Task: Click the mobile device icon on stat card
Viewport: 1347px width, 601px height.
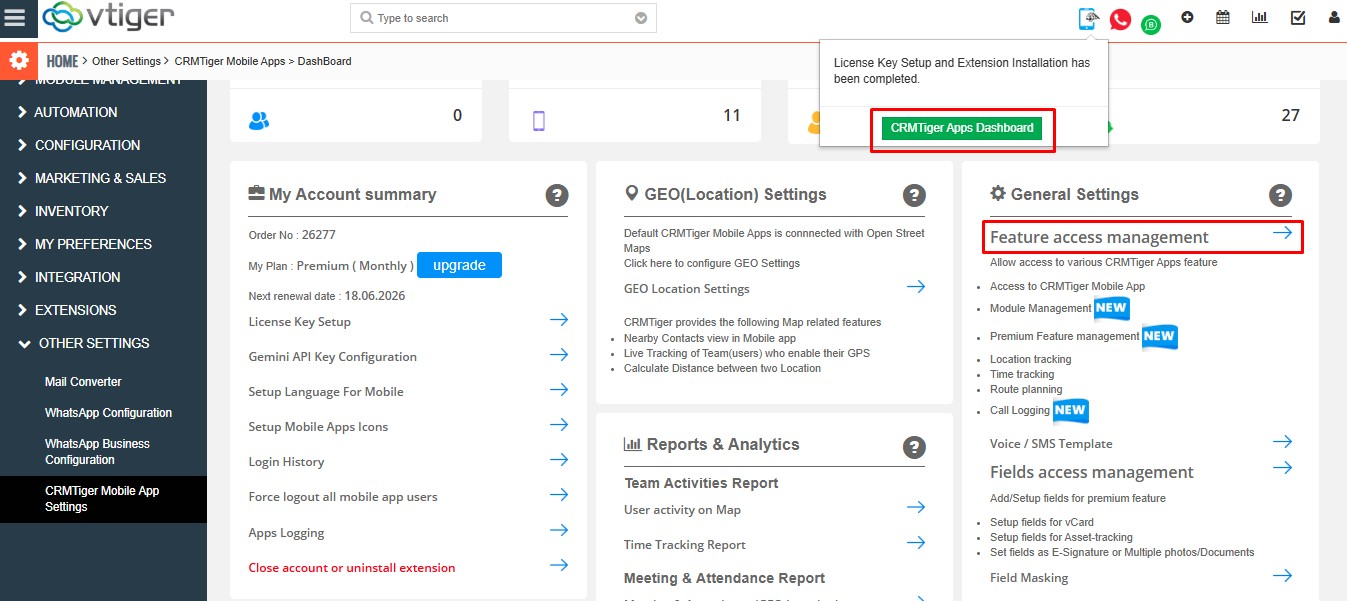Action: 539,121
